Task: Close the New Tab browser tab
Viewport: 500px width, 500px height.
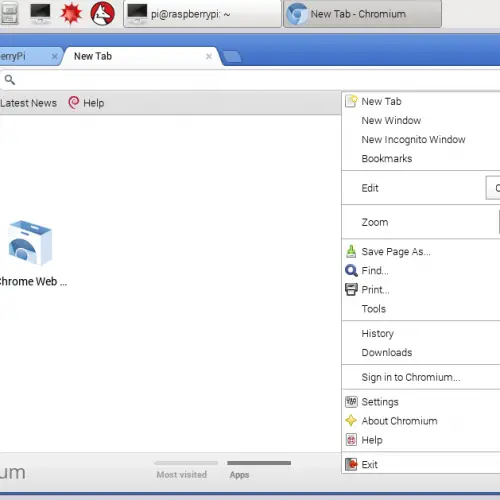Action: coord(209,56)
